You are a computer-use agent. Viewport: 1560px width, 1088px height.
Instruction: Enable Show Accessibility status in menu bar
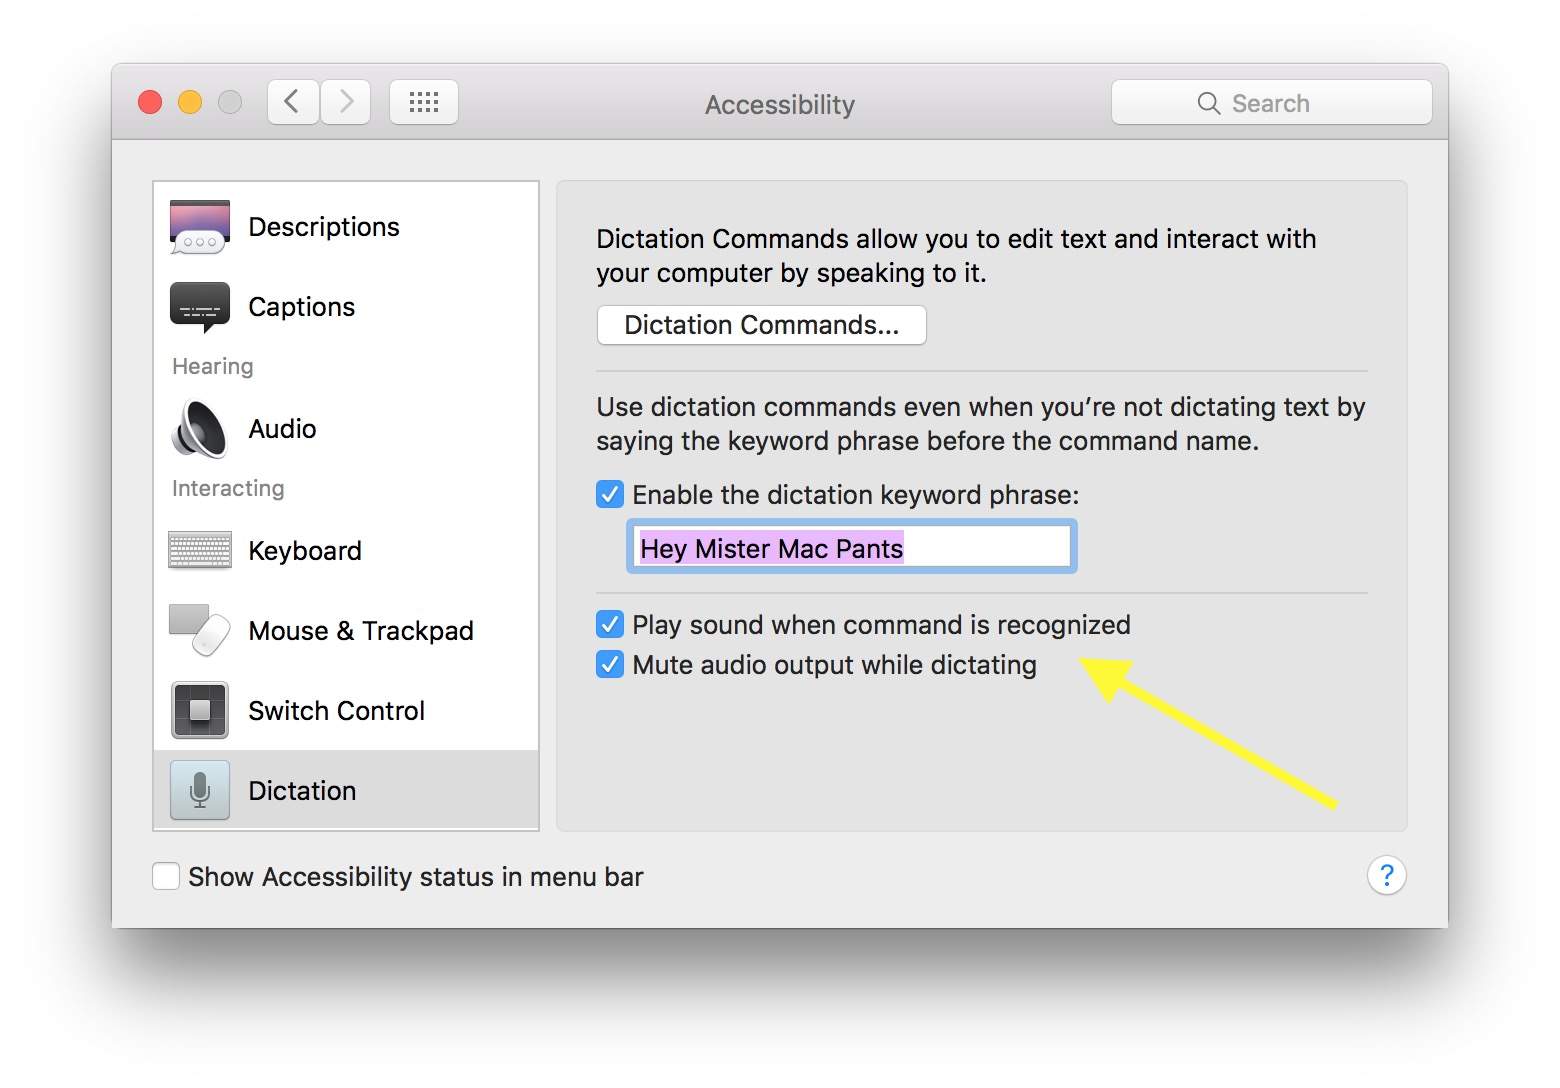[166, 876]
